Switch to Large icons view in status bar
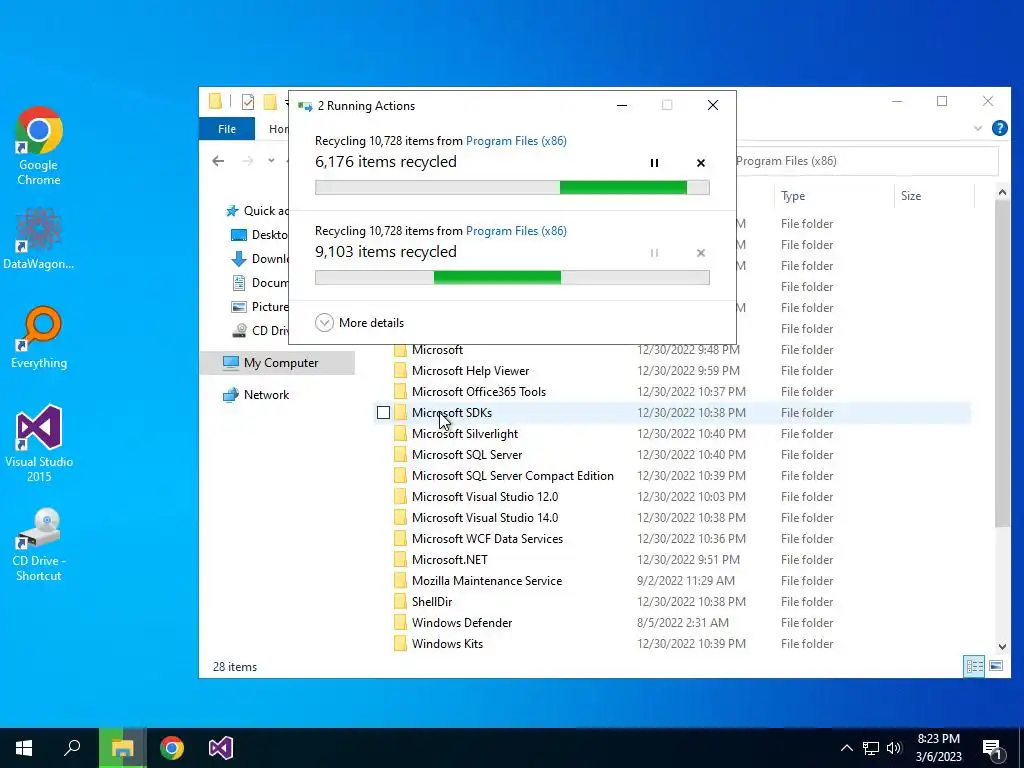The height and width of the screenshot is (768, 1024). click(996, 665)
